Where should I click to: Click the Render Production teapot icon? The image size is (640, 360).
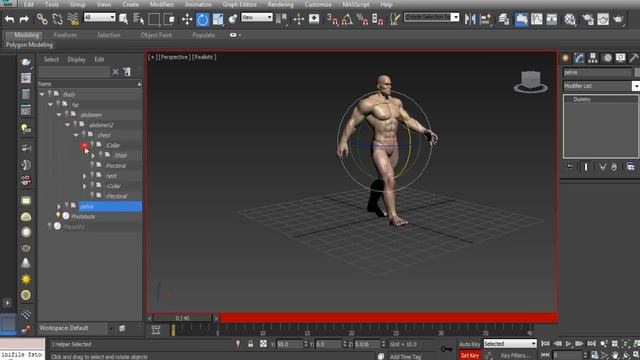click(x=618, y=19)
